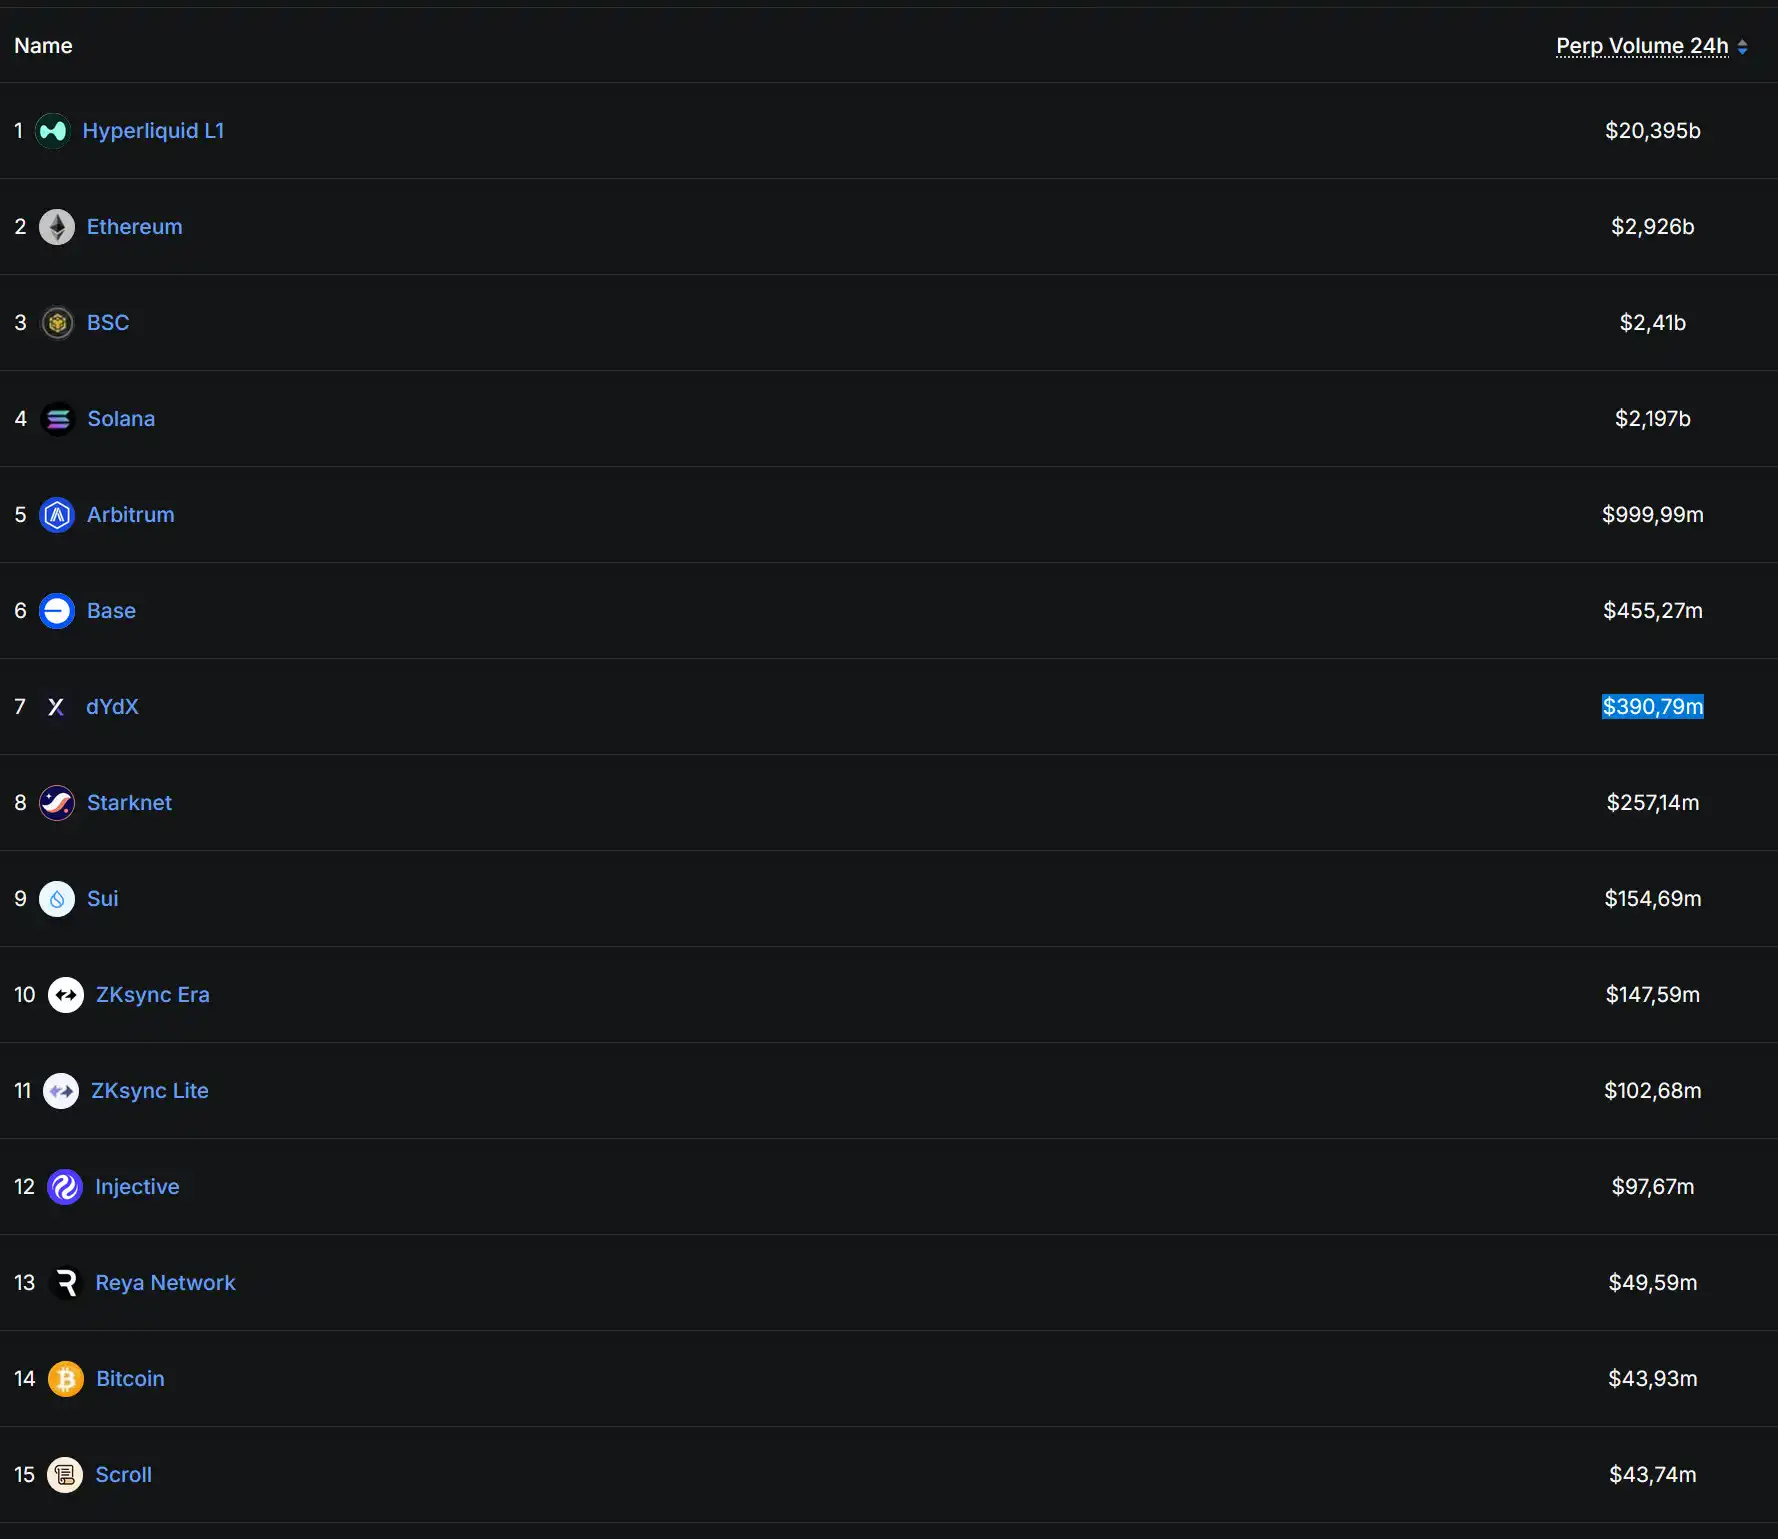Open the Sui chain link
The width and height of the screenshot is (1778, 1539).
click(102, 899)
